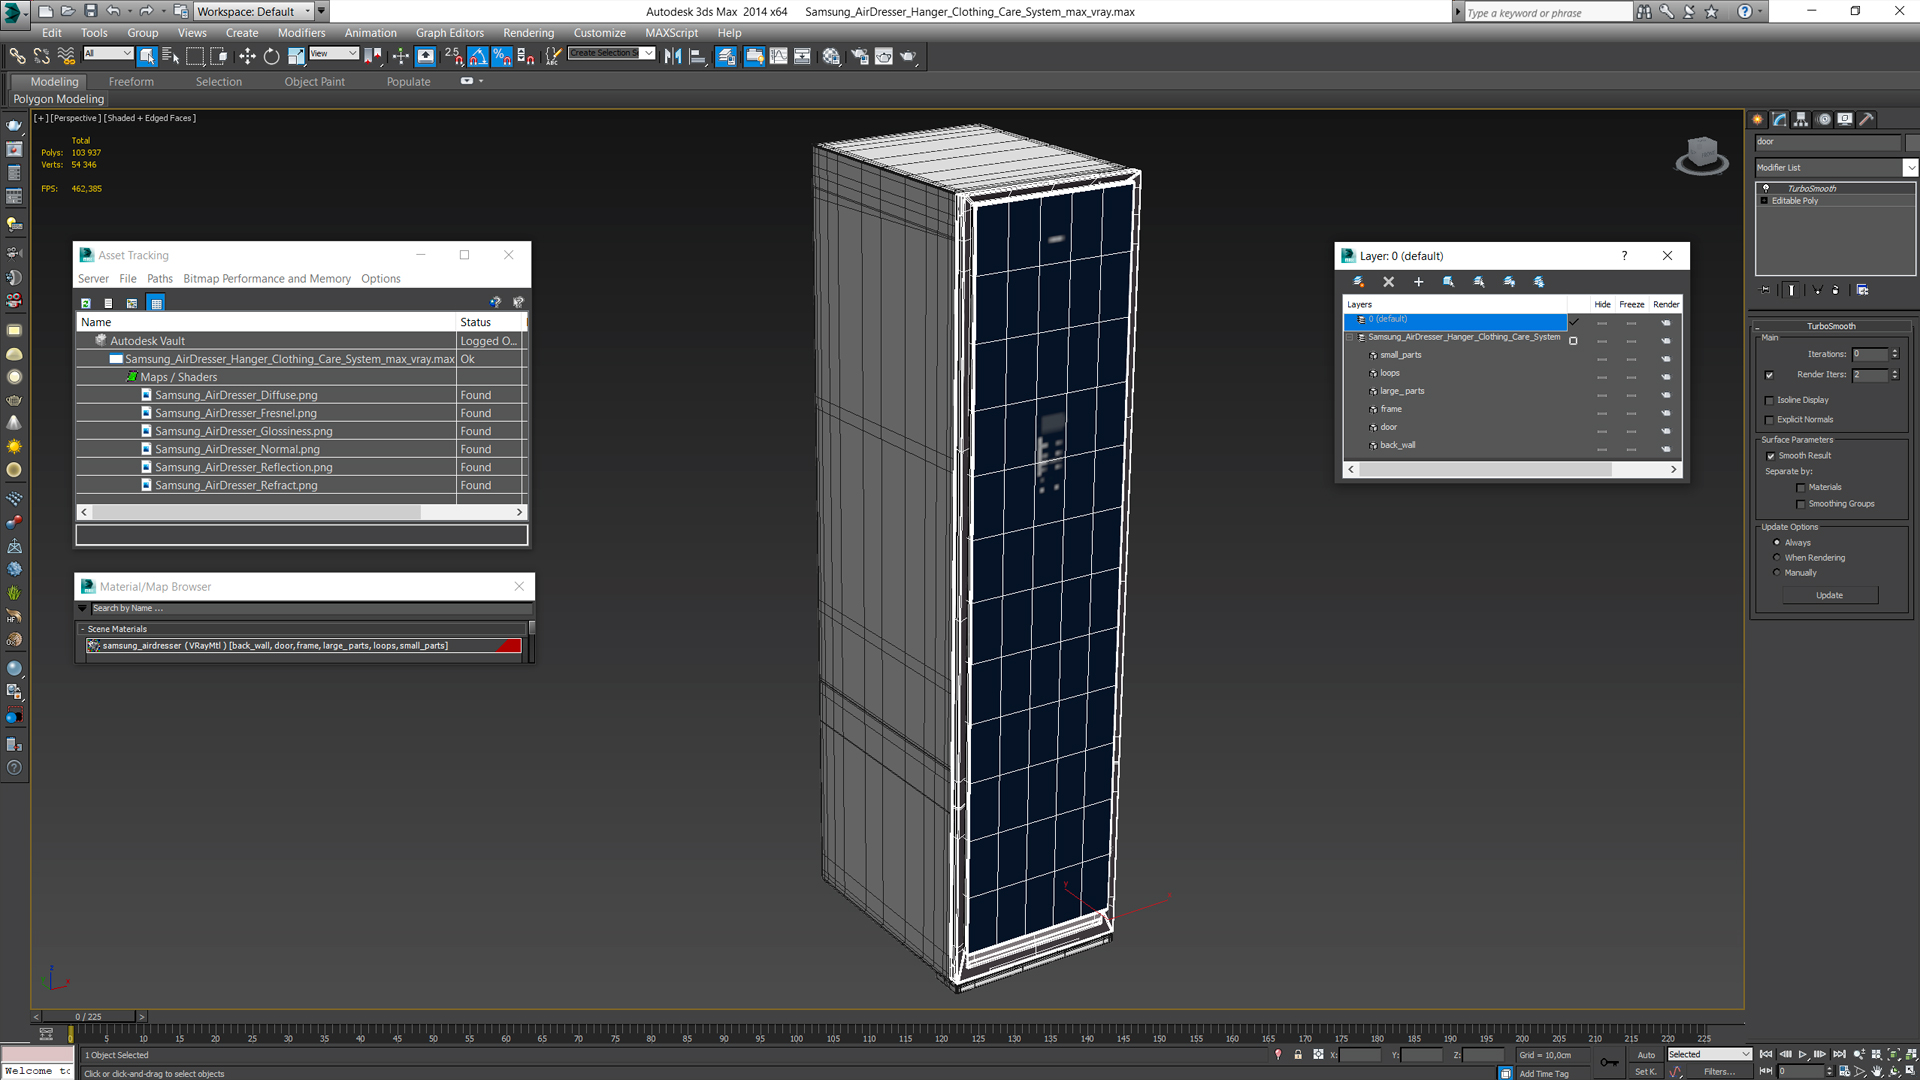The height and width of the screenshot is (1080, 1920).
Task: Open the Manage Layers toolbar icon
Action: point(726,56)
